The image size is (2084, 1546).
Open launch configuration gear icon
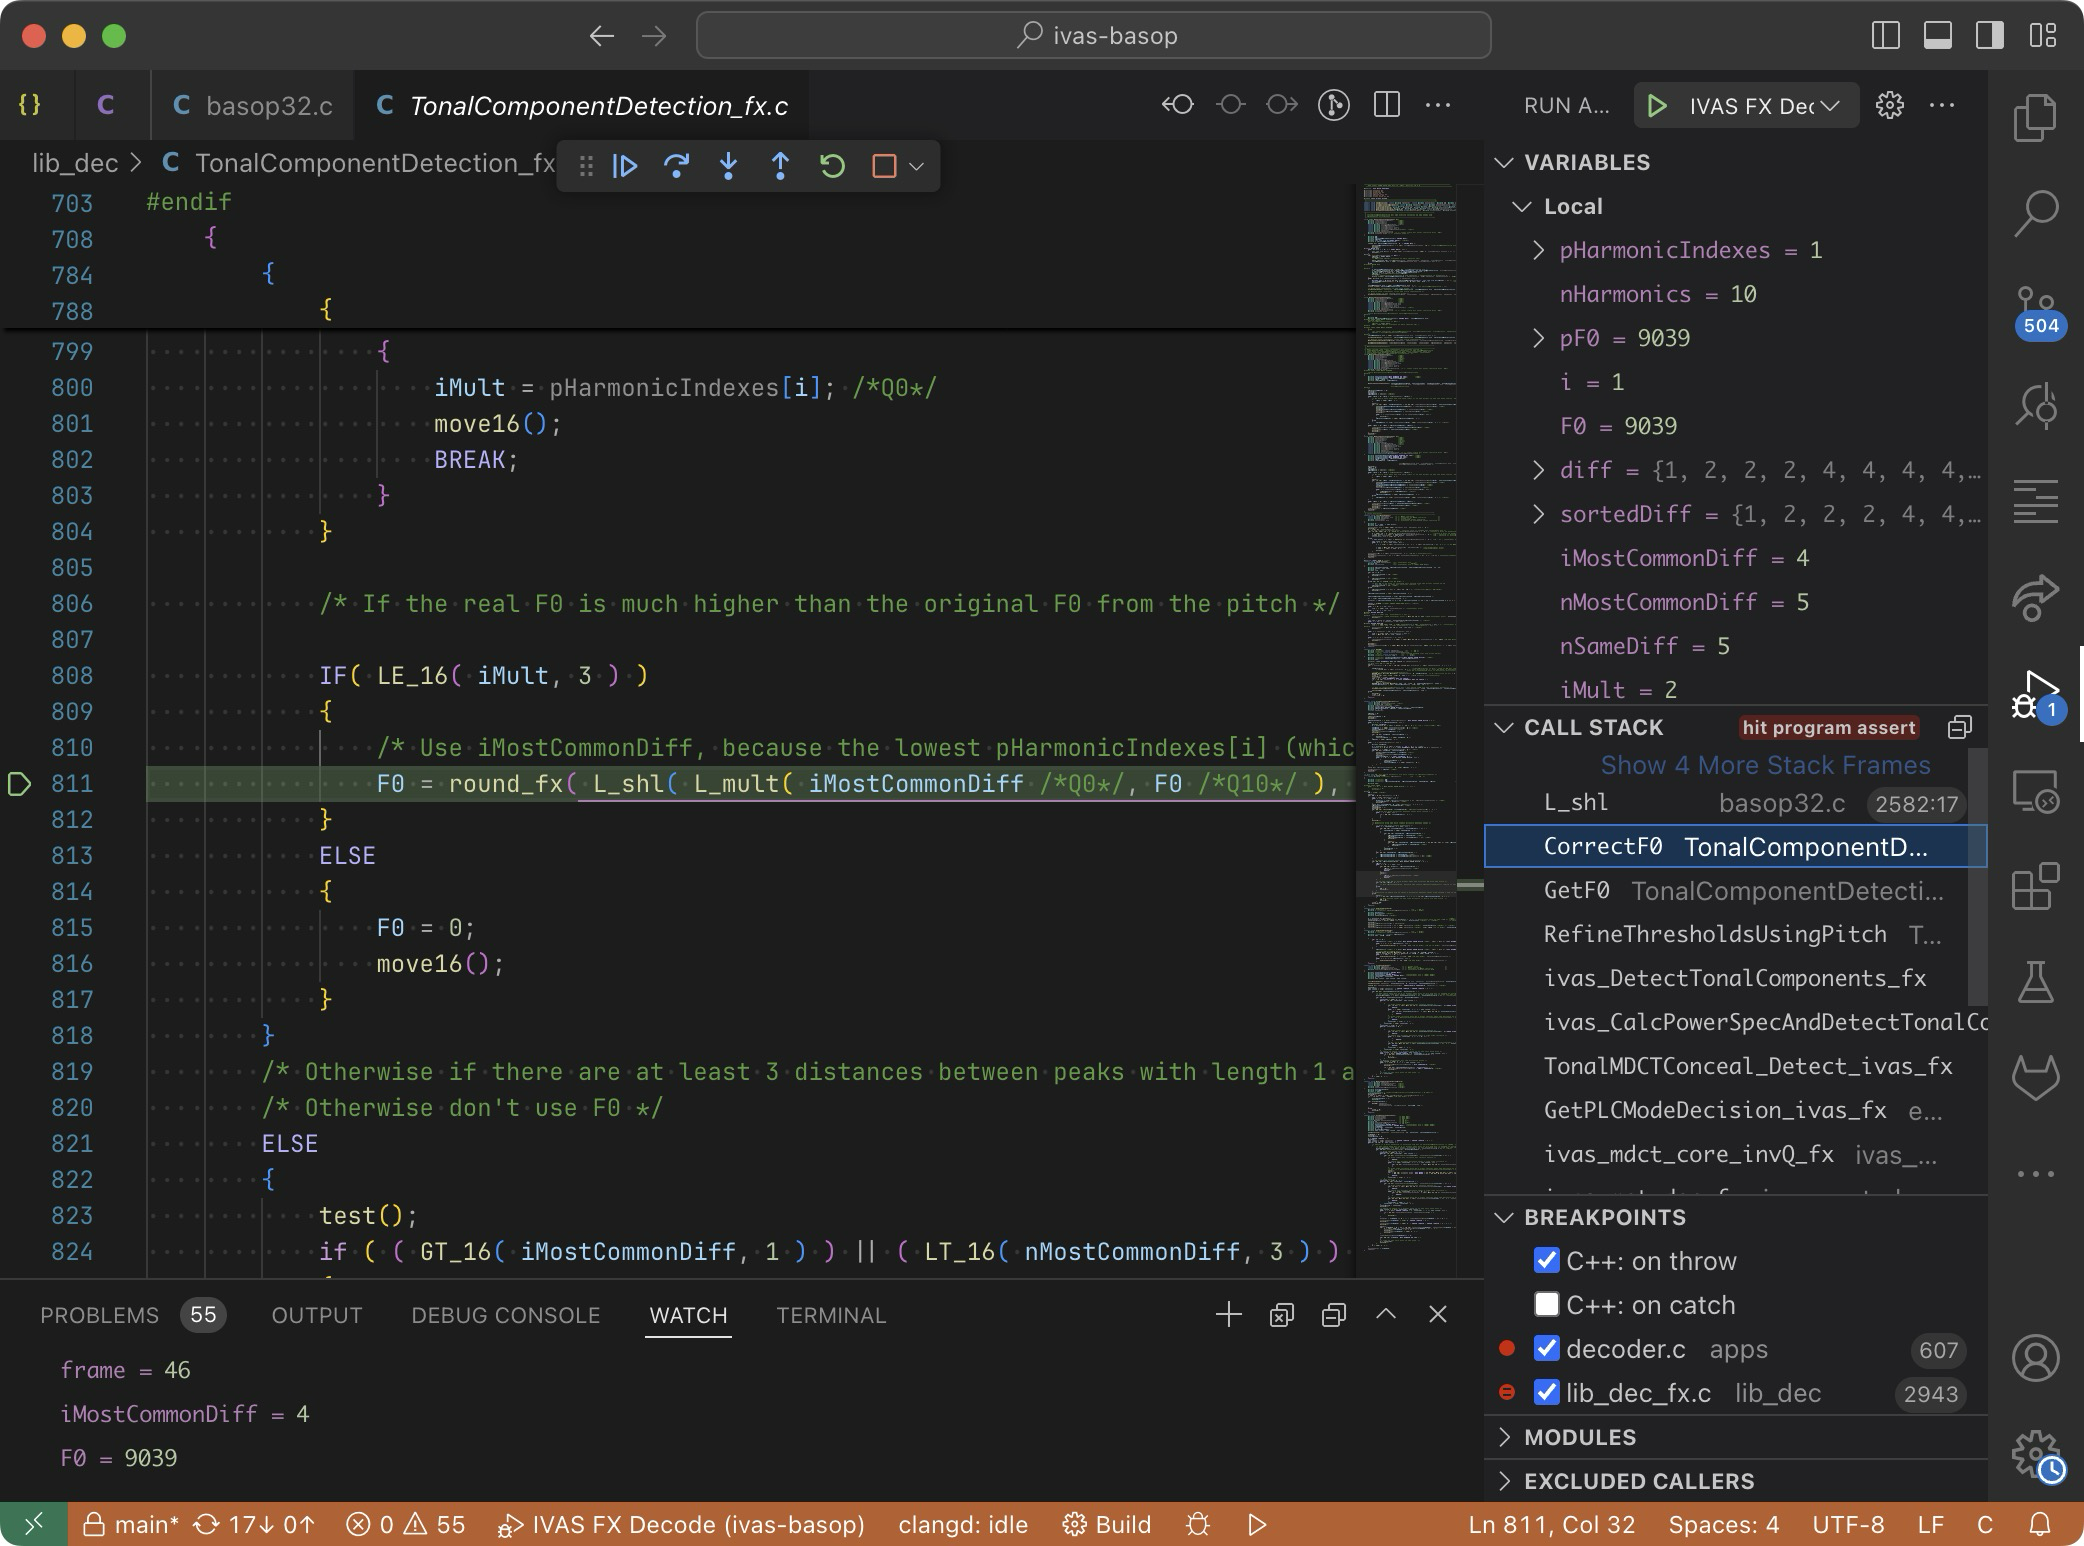tap(1890, 105)
